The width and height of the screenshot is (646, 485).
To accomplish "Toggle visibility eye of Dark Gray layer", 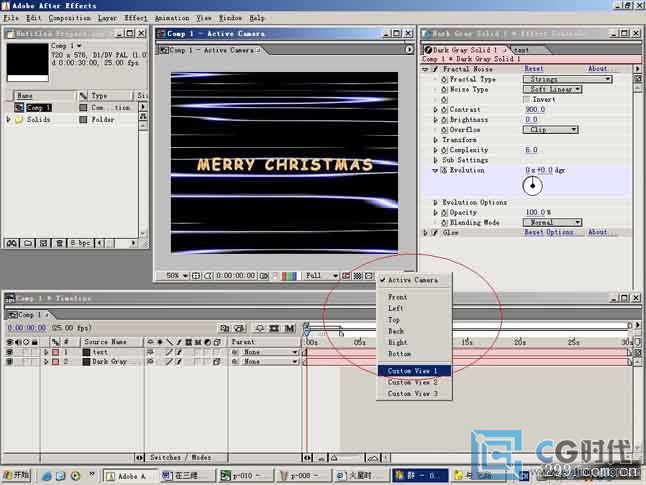I will tap(9, 361).
